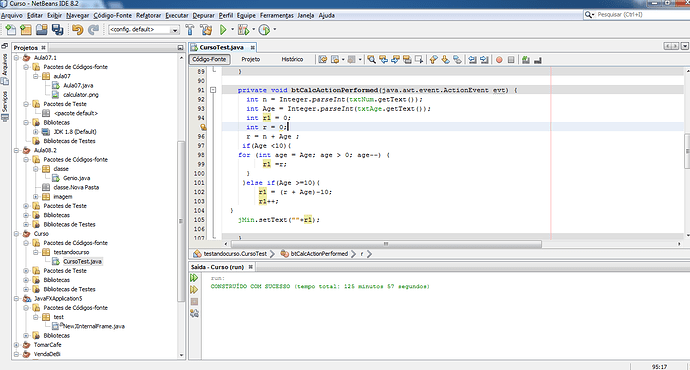Switch to Código-Fonte view
Screen dimensions: 690x370
tap(209, 59)
